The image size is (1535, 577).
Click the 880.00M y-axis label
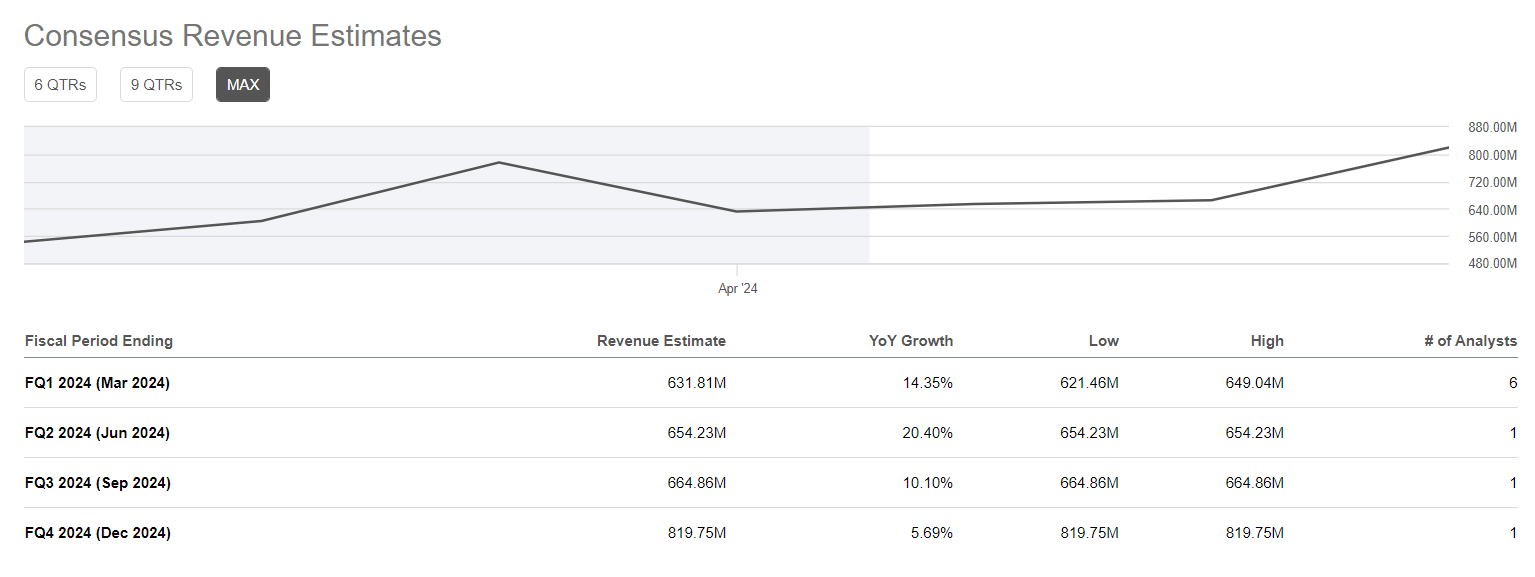(x=1491, y=127)
